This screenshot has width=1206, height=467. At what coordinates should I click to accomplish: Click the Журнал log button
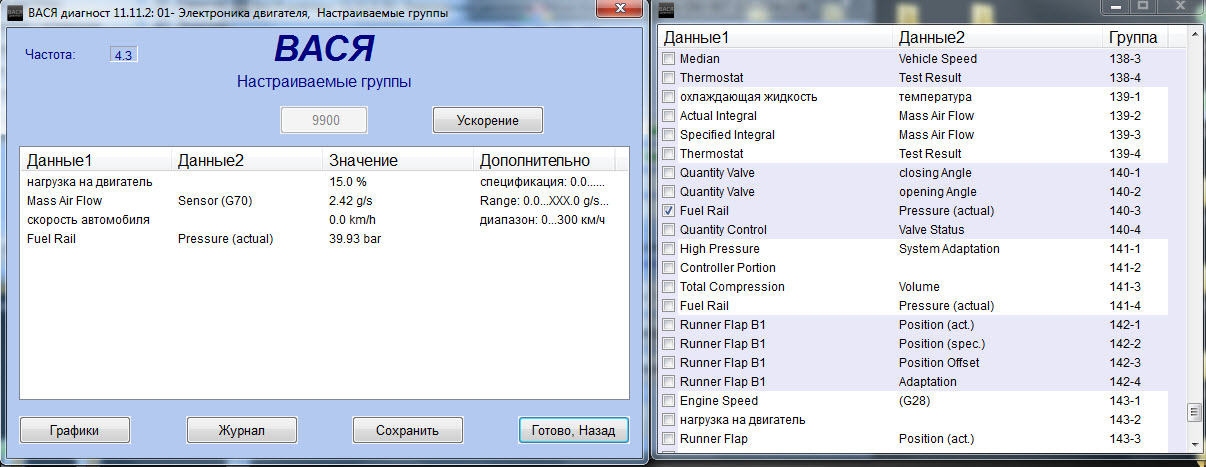tap(241, 431)
